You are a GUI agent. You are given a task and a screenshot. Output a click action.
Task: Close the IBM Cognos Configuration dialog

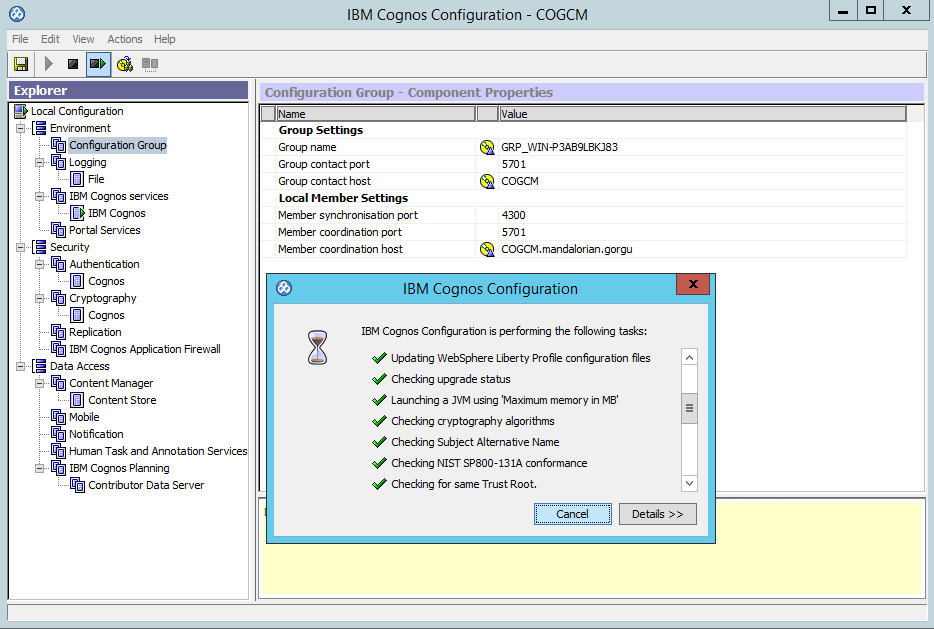[x=693, y=284]
